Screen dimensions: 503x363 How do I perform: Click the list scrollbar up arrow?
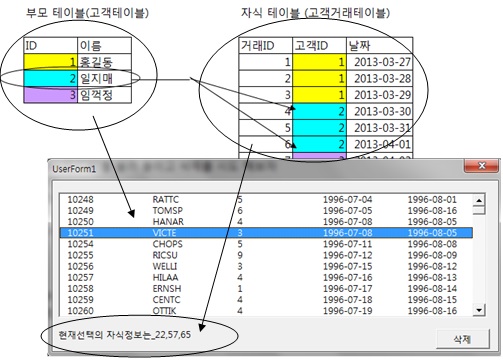tap(479, 200)
